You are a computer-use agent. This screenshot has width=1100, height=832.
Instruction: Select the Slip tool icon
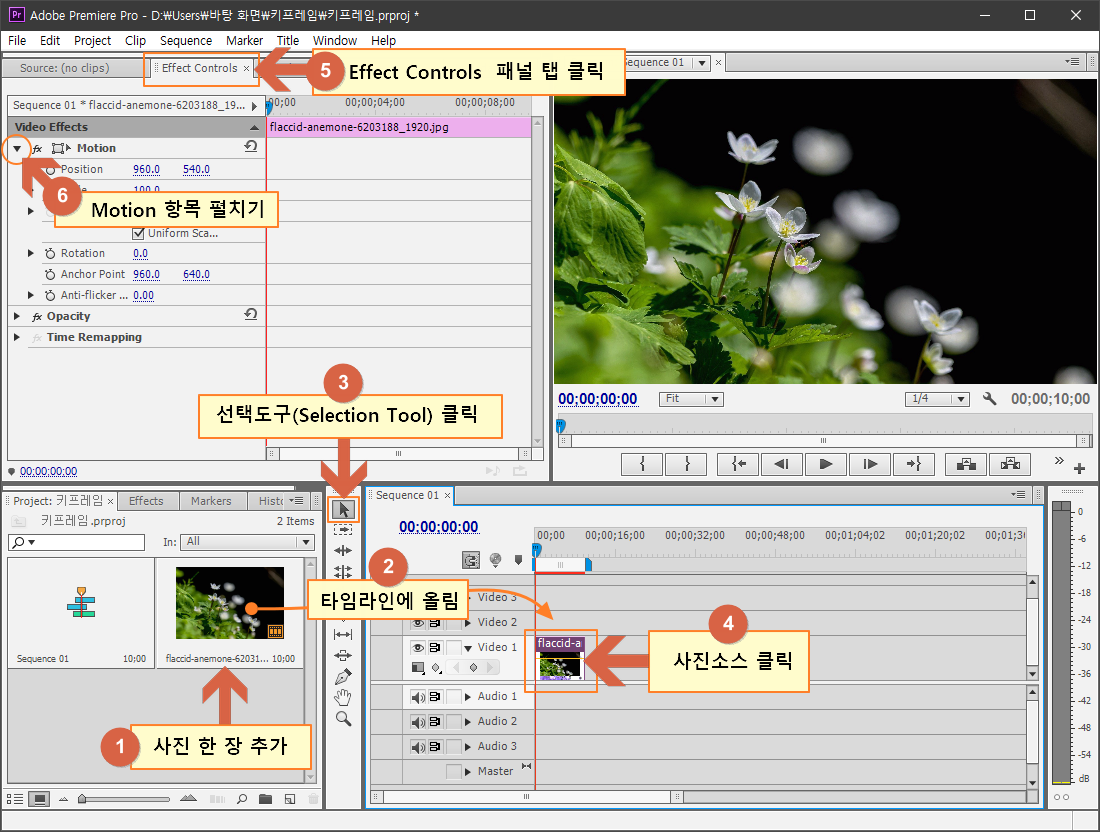point(343,635)
